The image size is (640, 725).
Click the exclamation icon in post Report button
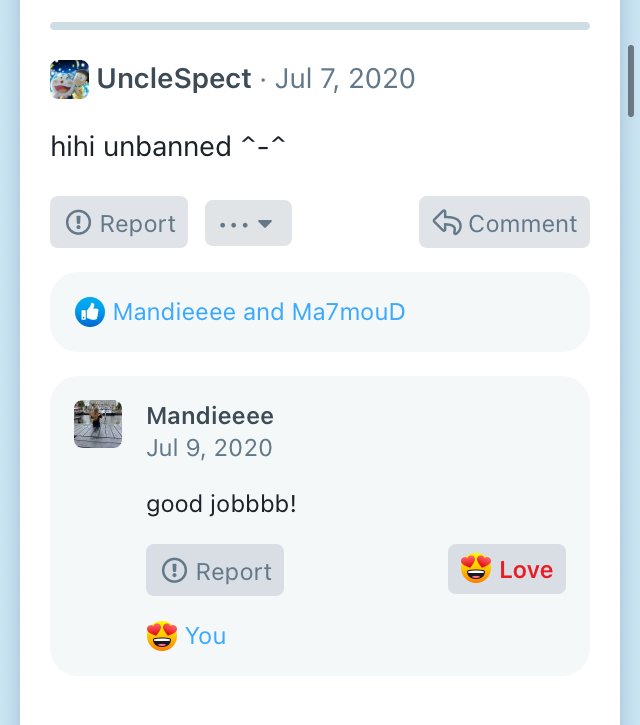[x=79, y=222]
